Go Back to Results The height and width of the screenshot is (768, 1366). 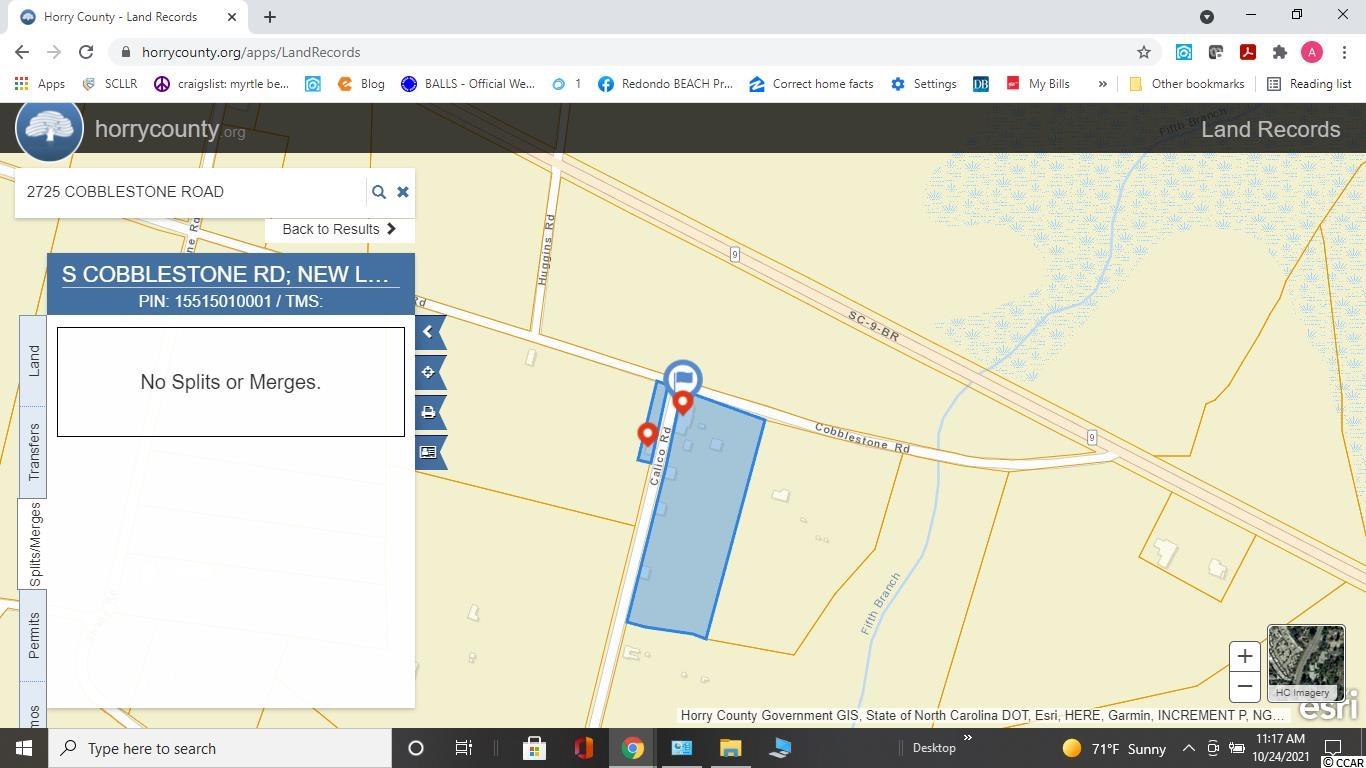(x=339, y=229)
